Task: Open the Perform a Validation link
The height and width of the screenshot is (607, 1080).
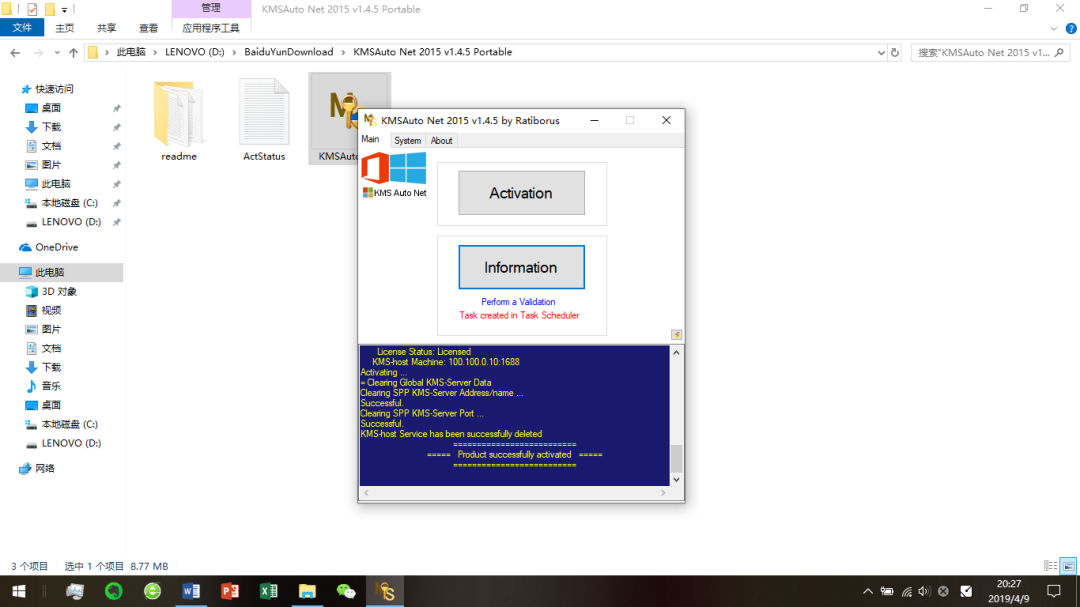Action: click(x=518, y=302)
